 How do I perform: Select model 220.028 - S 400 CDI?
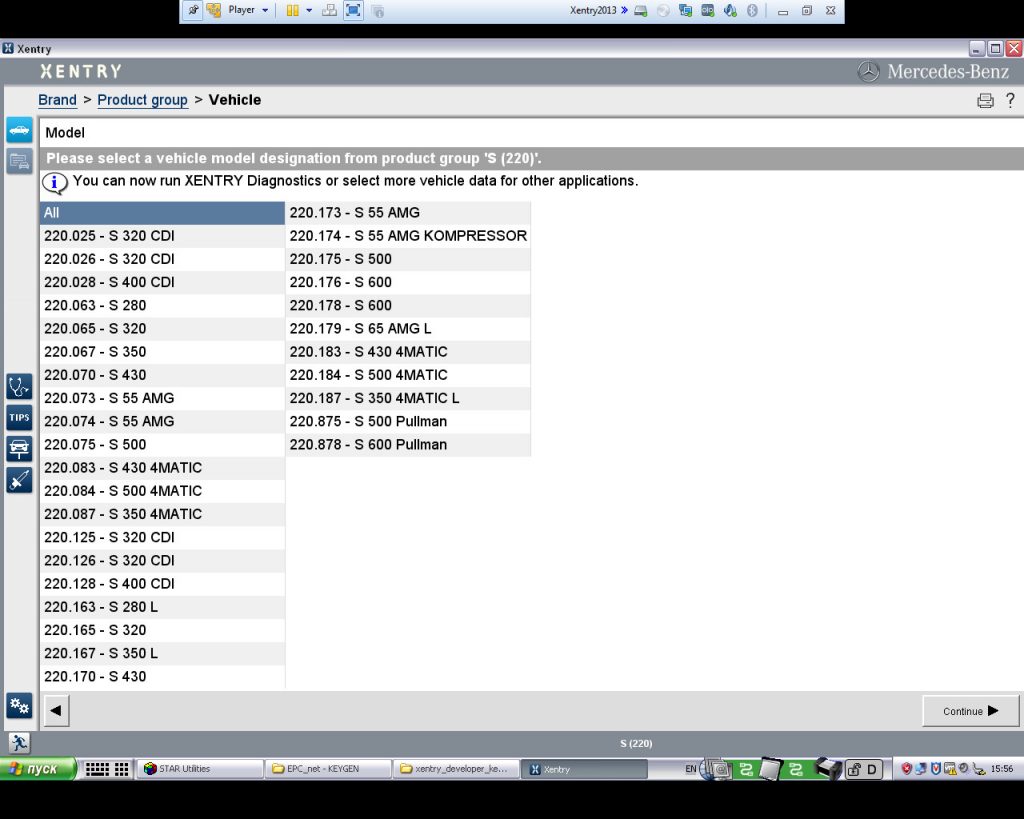(163, 282)
